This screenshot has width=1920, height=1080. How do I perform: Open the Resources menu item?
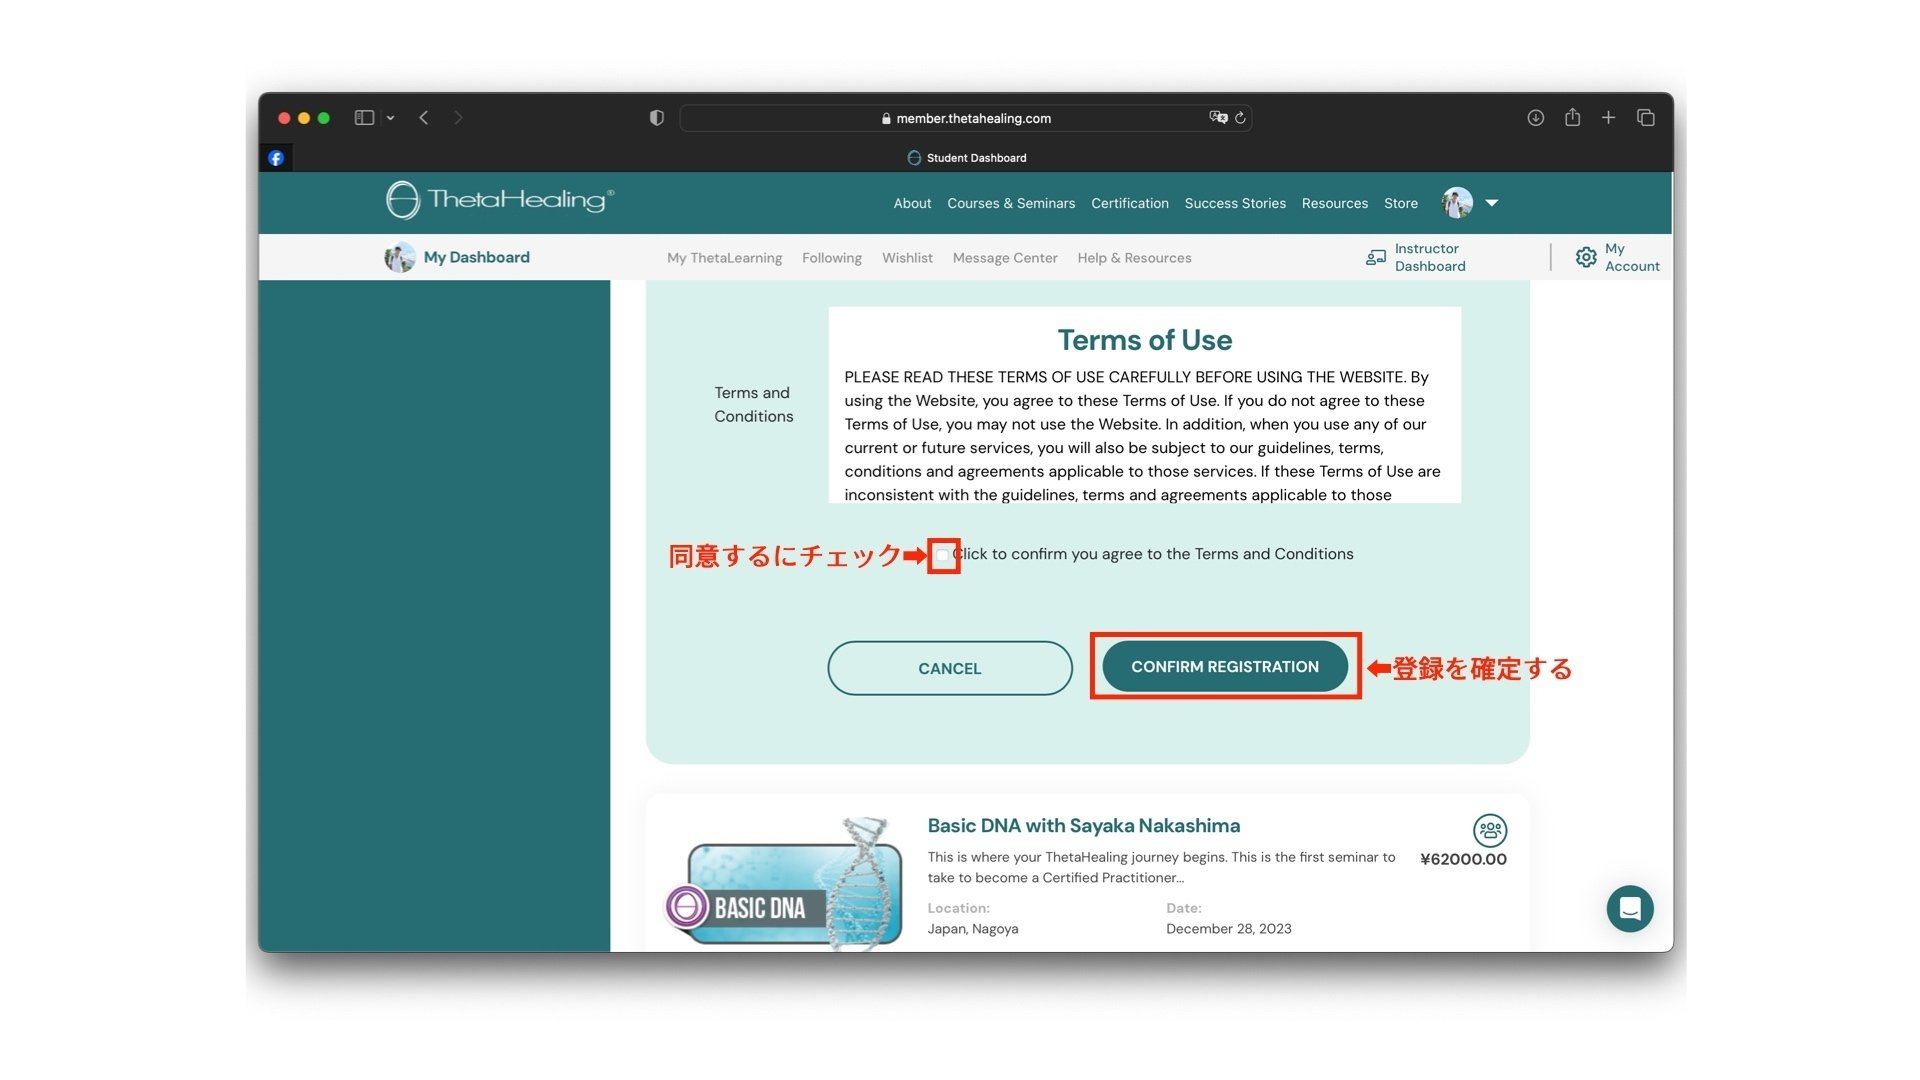click(x=1335, y=203)
